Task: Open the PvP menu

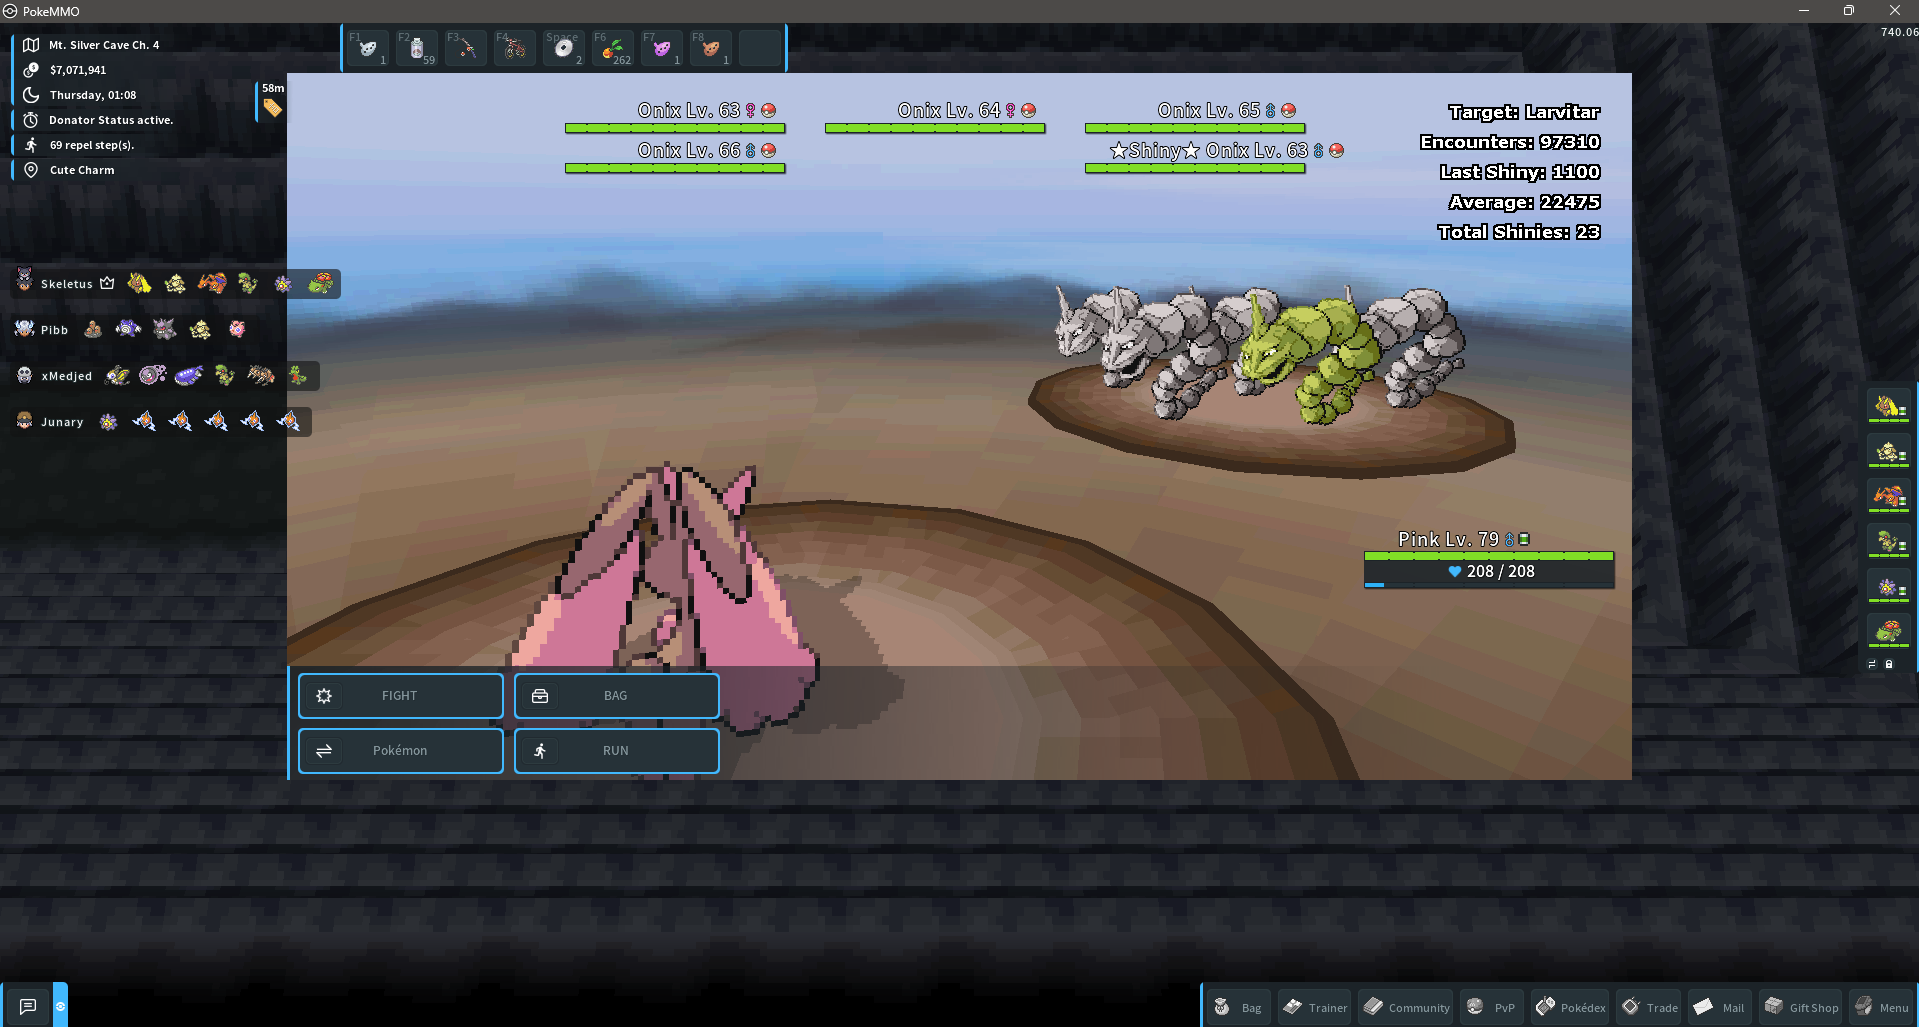Action: (1491, 1007)
